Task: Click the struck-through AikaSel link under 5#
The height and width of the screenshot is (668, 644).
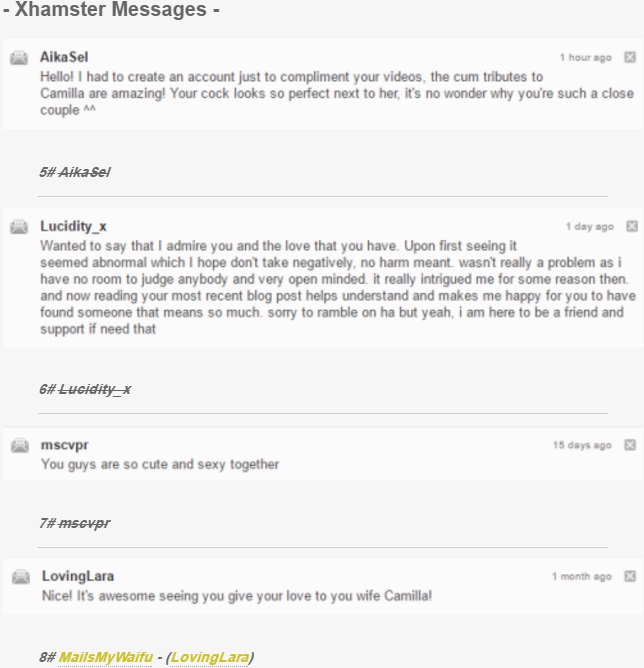Action: (x=84, y=172)
